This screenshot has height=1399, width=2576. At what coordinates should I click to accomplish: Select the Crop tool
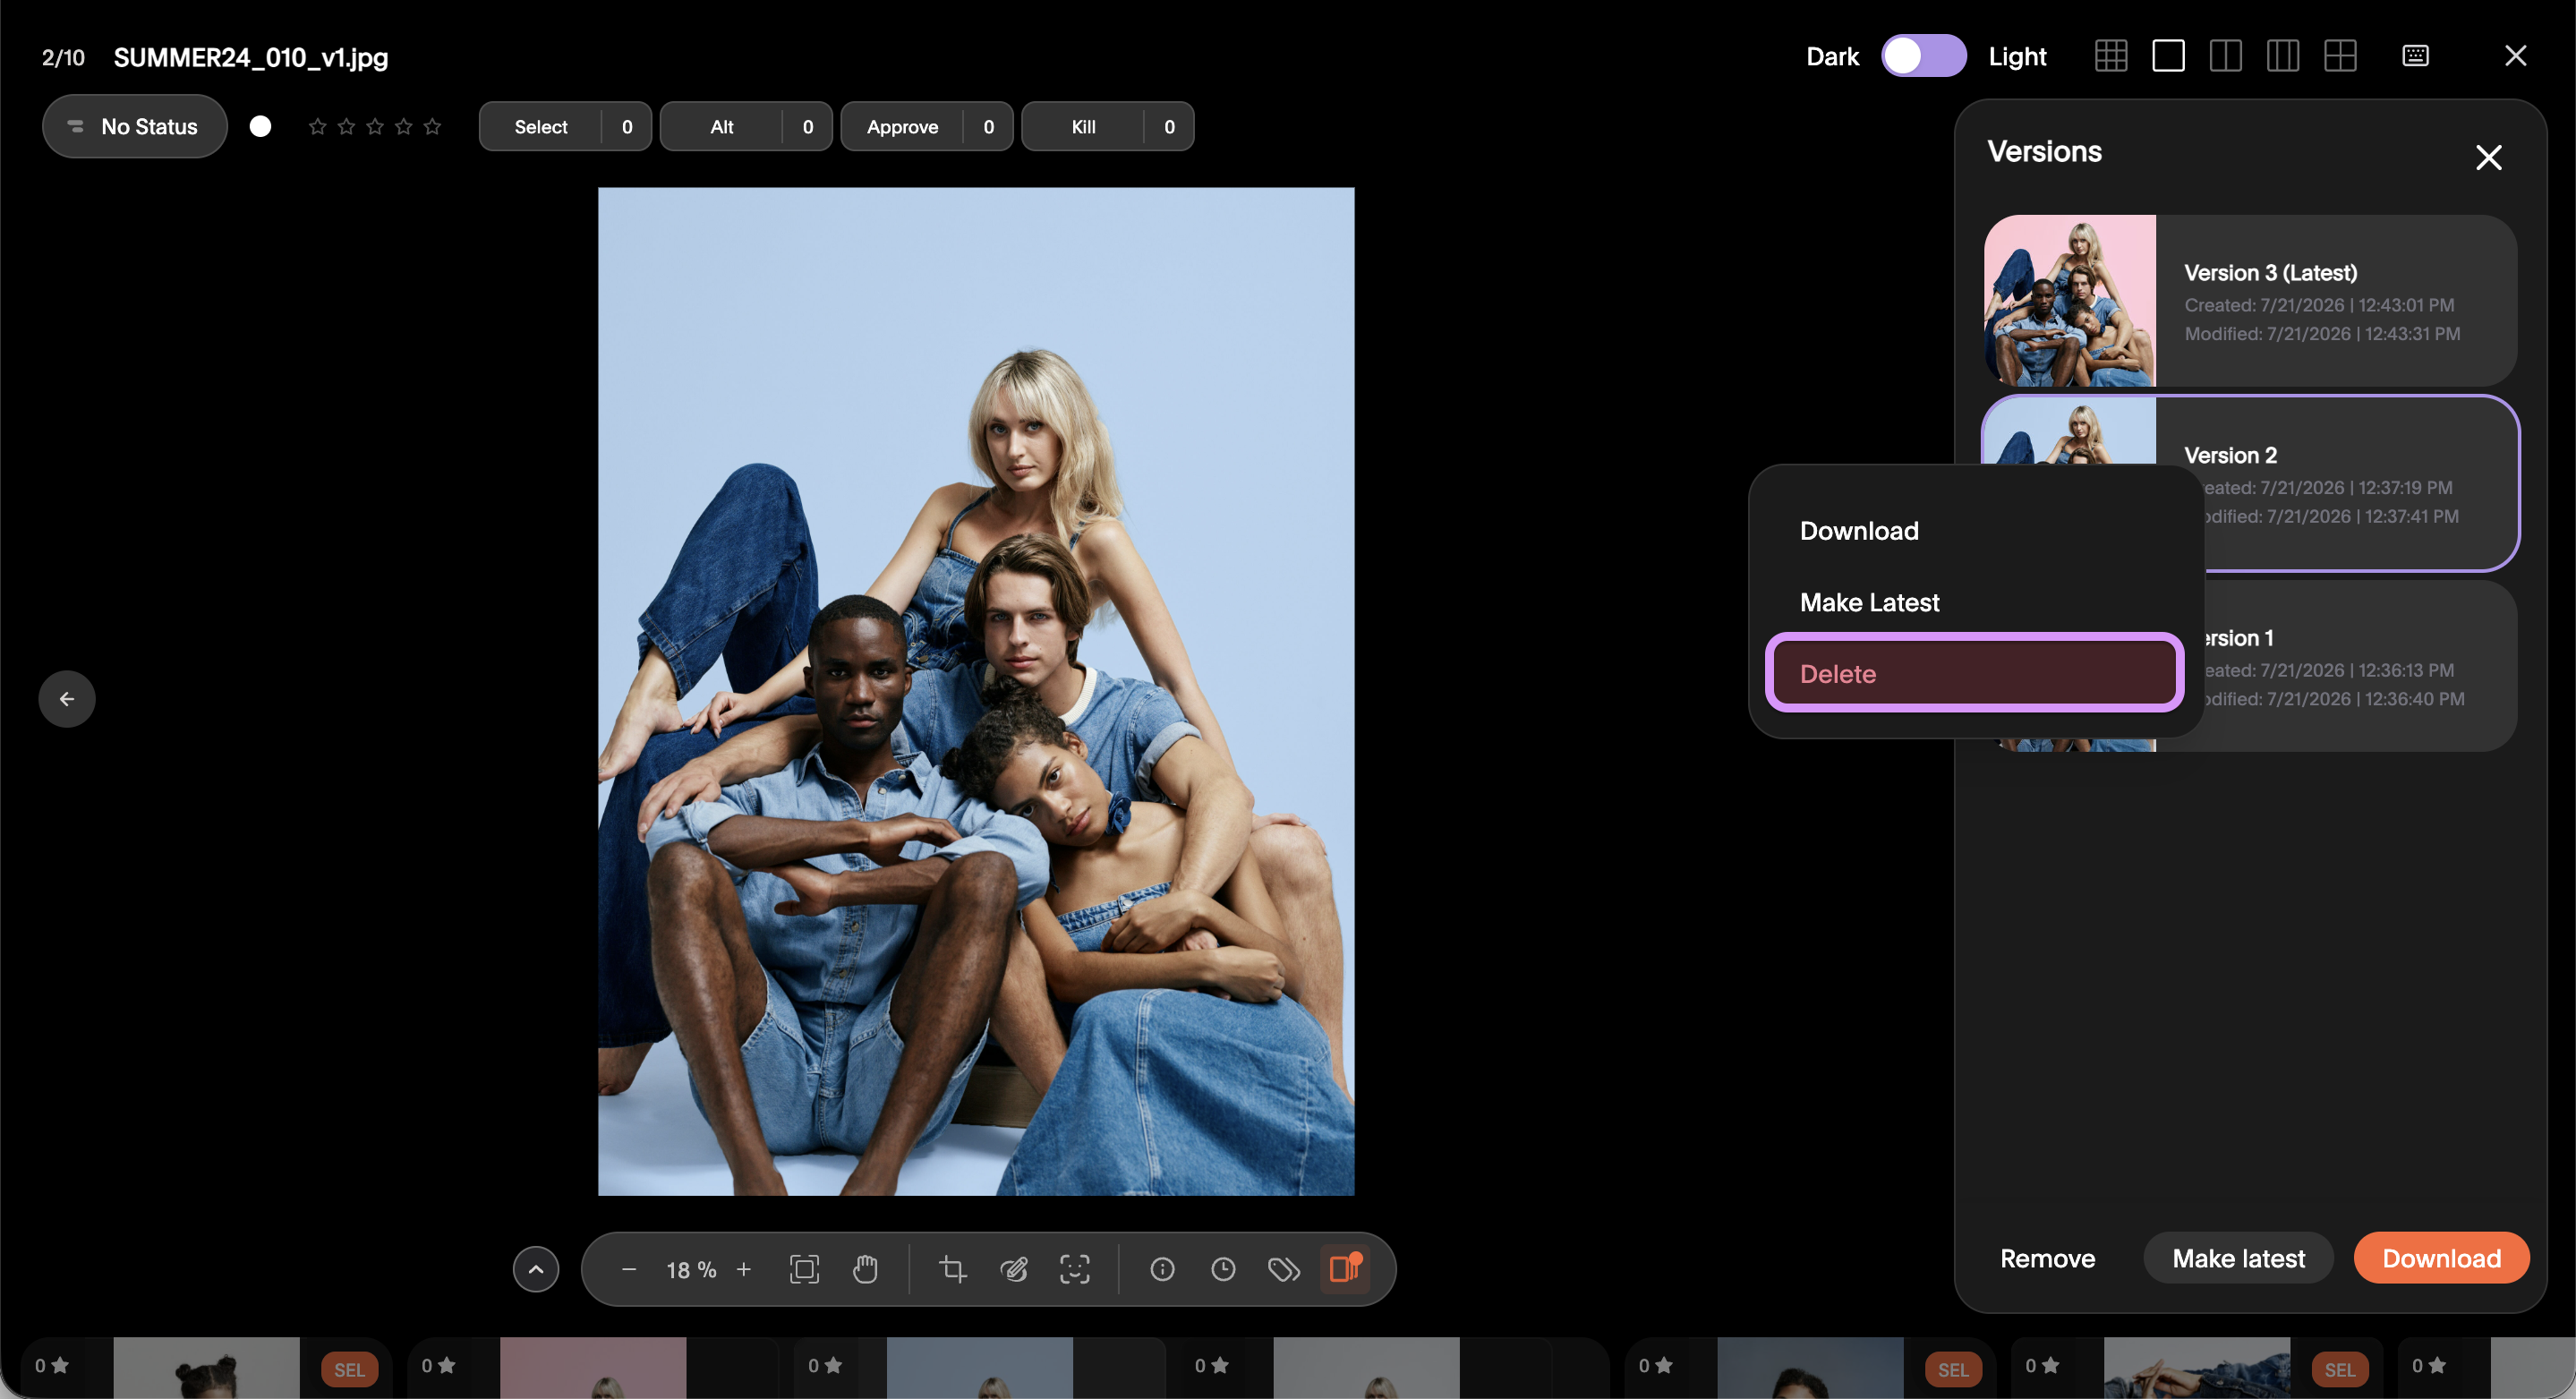tap(953, 1269)
